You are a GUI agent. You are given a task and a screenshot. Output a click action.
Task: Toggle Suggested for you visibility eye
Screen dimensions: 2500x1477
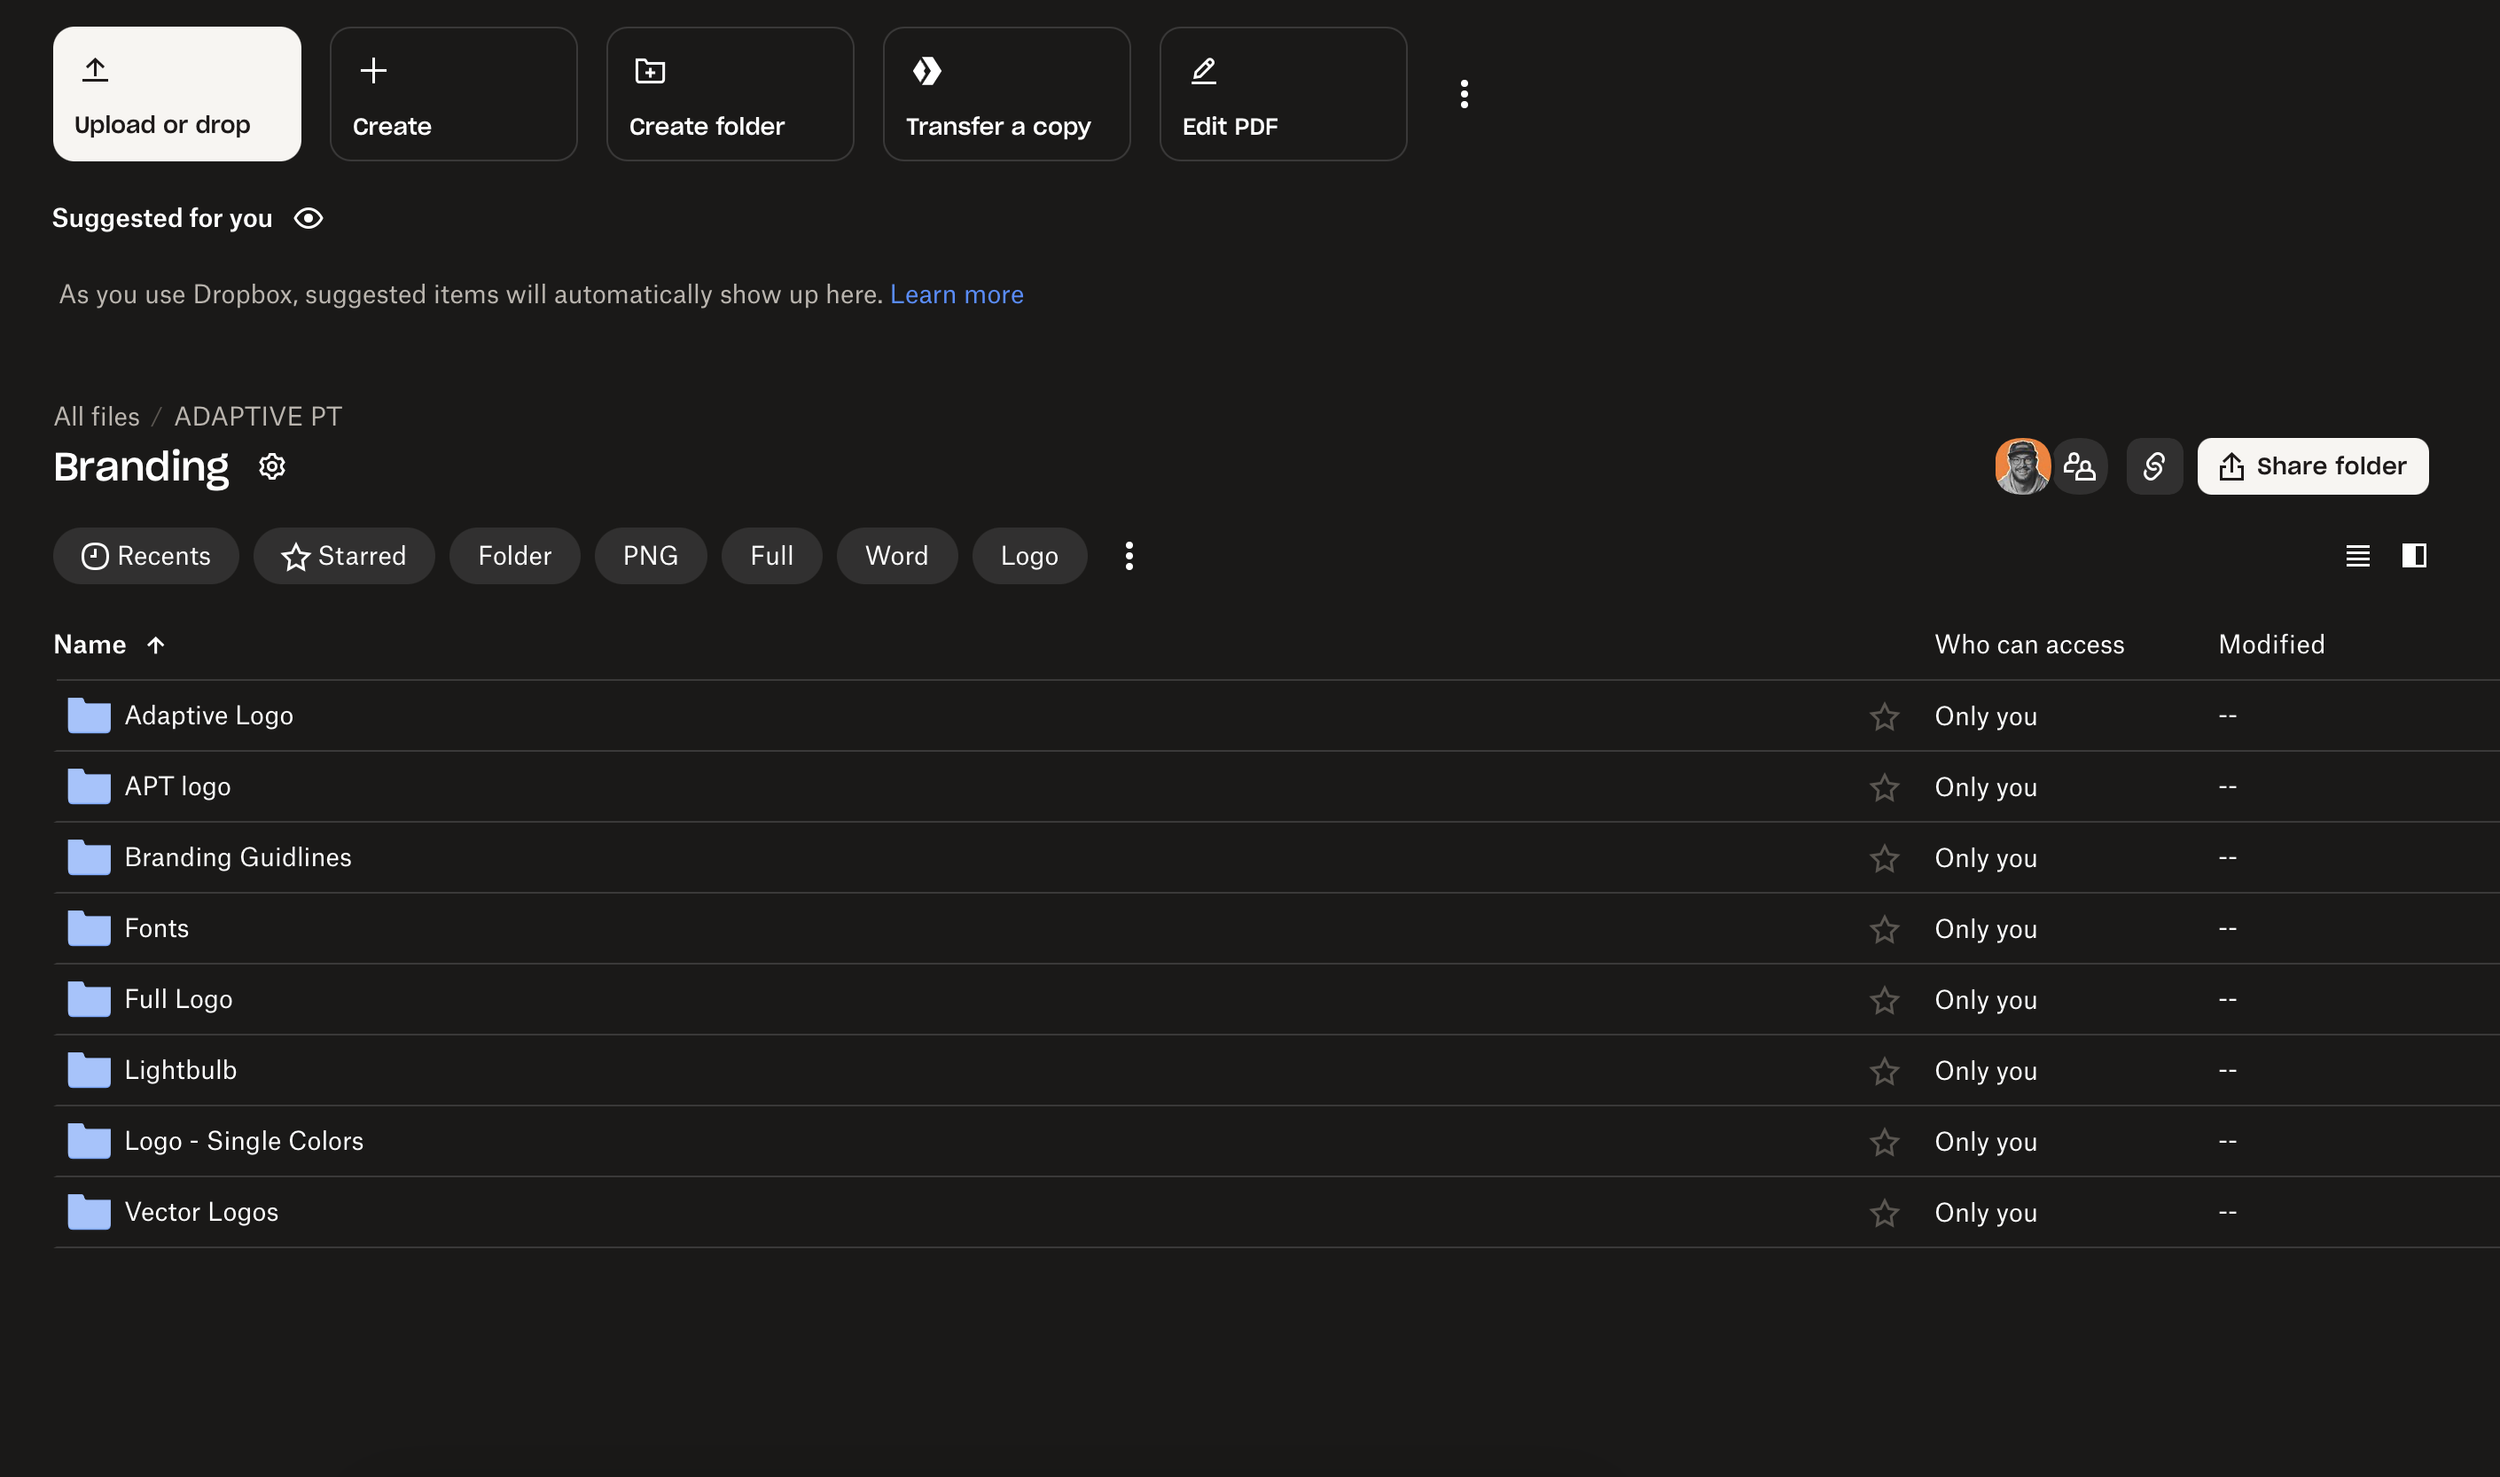(308, 218)
